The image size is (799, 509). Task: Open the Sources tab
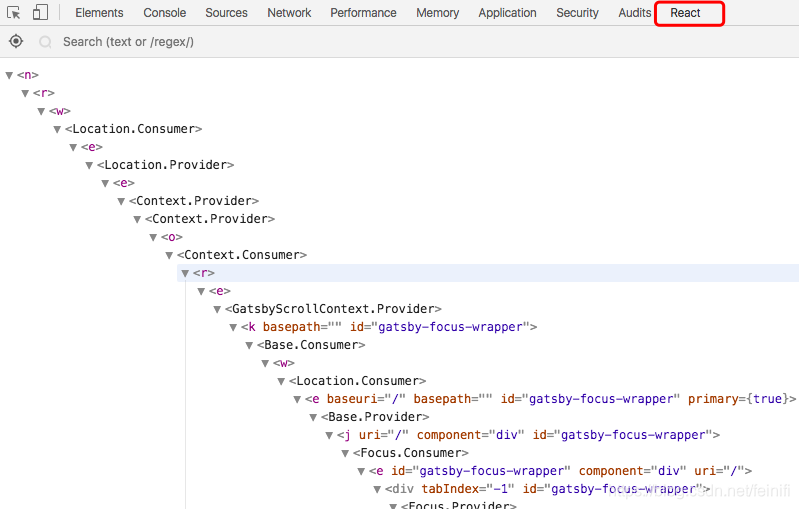(226, 13)
